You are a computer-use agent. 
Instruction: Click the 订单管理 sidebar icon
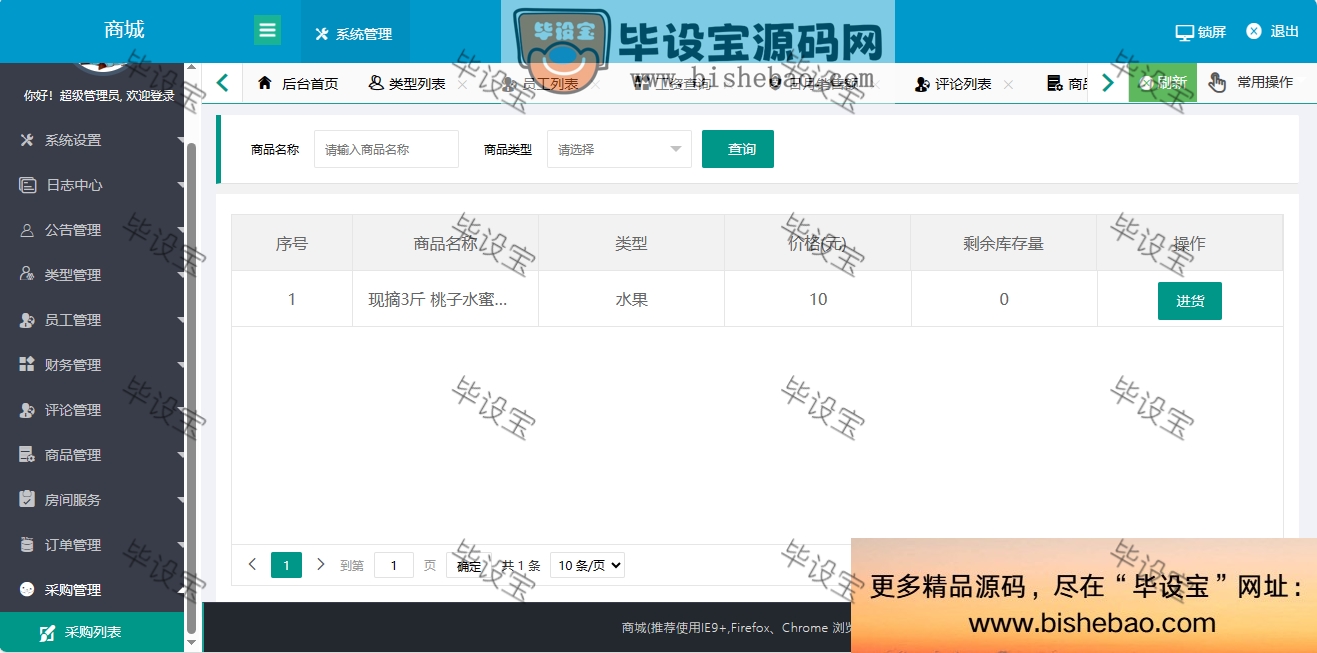[x=27, y=545]
